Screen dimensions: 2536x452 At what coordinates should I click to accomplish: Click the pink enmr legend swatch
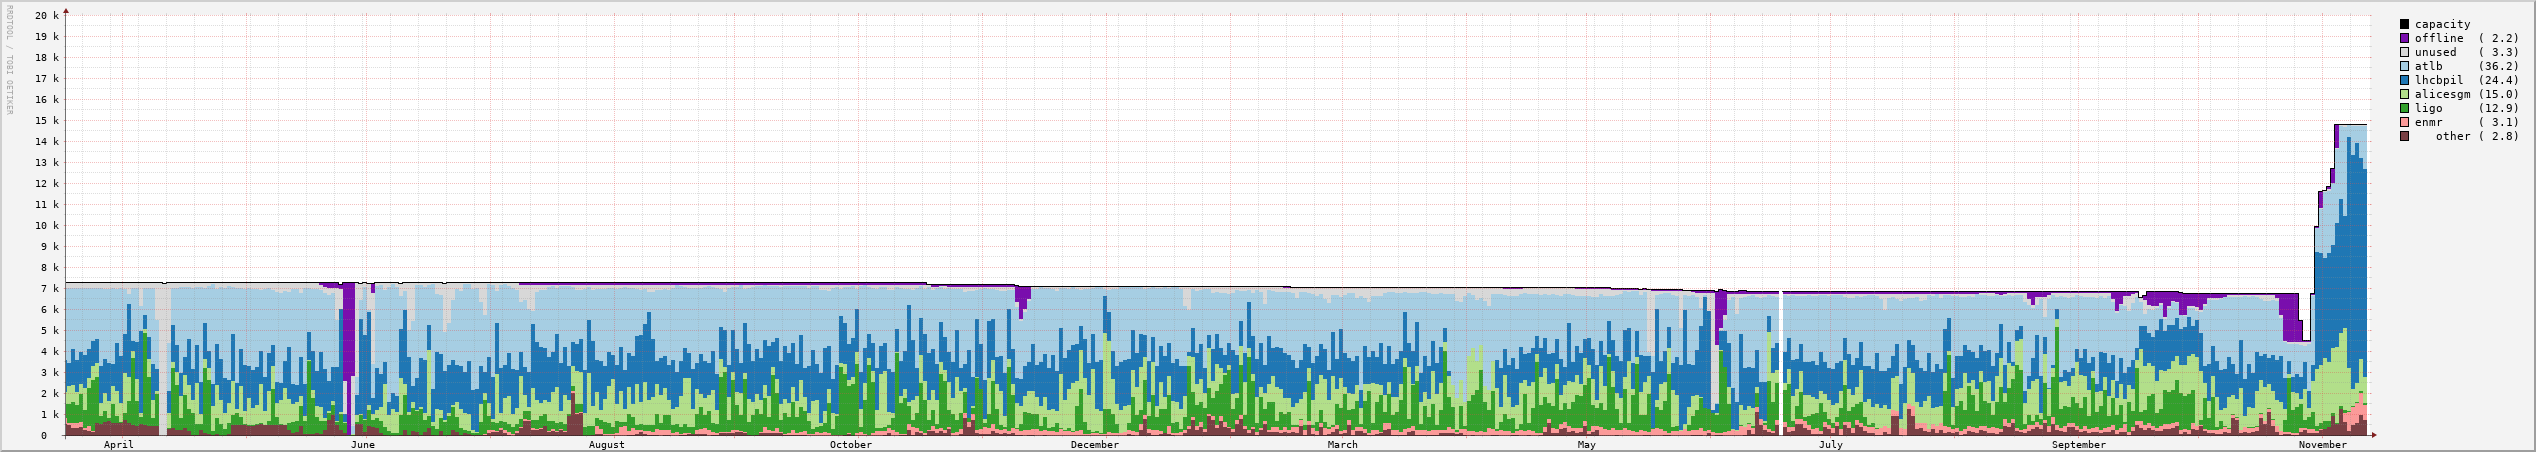[x=2404, y=122]
